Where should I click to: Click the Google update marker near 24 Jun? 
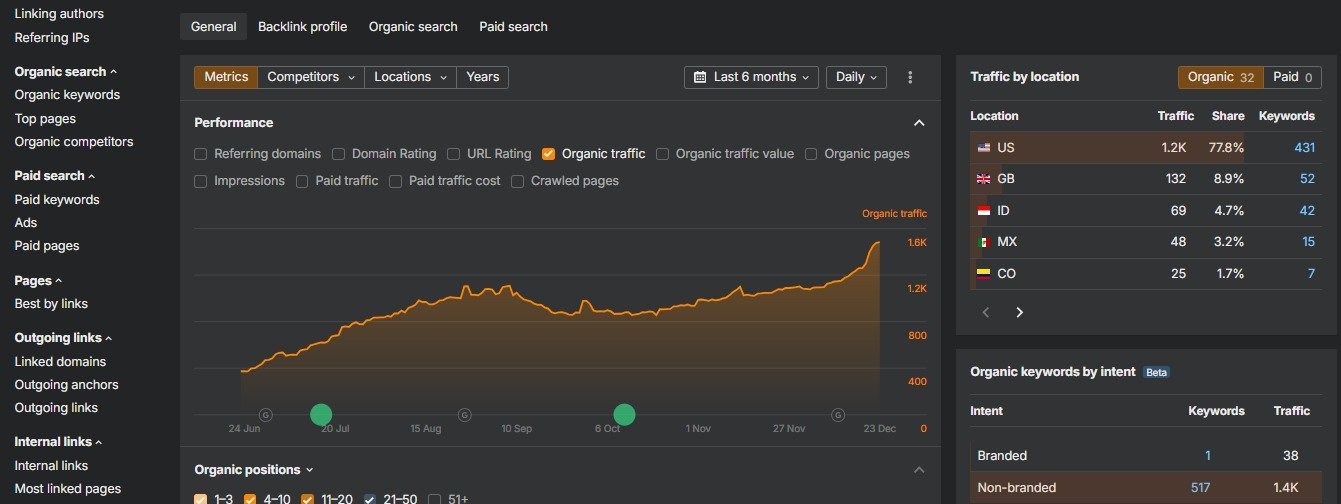[266, 414]
